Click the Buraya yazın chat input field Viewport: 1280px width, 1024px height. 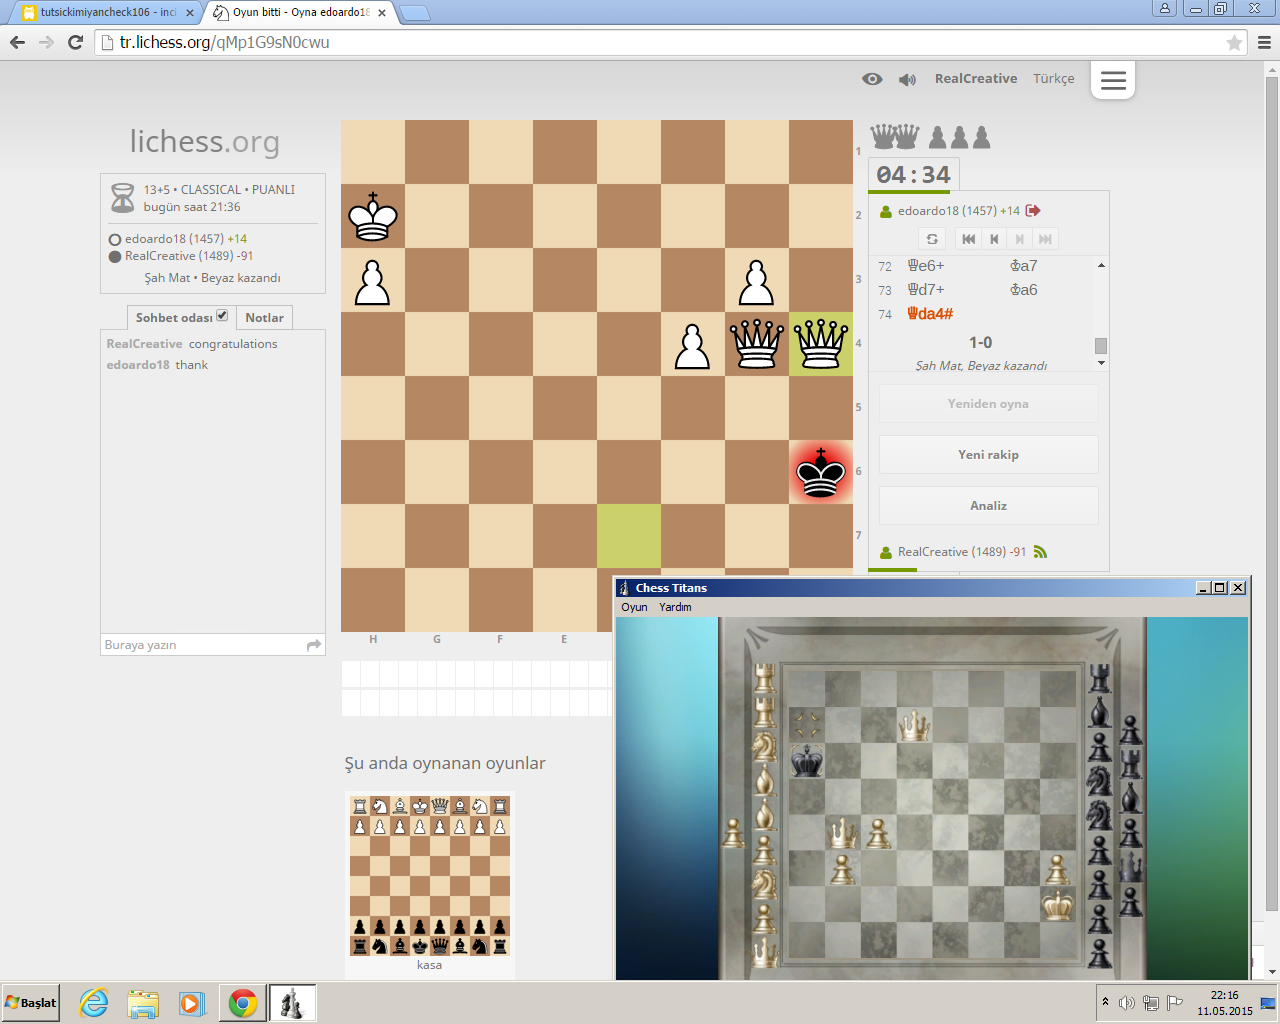(203, 645)
